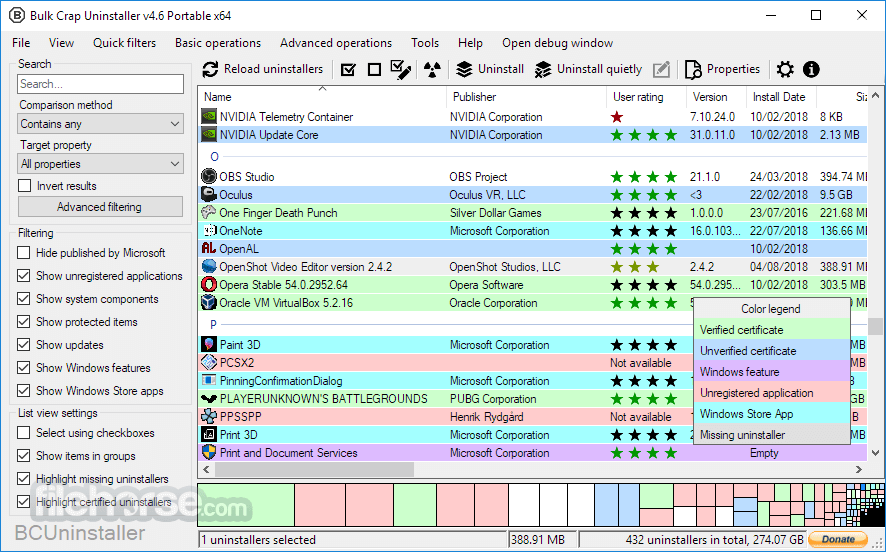Open the Basic operations menu

218,43
